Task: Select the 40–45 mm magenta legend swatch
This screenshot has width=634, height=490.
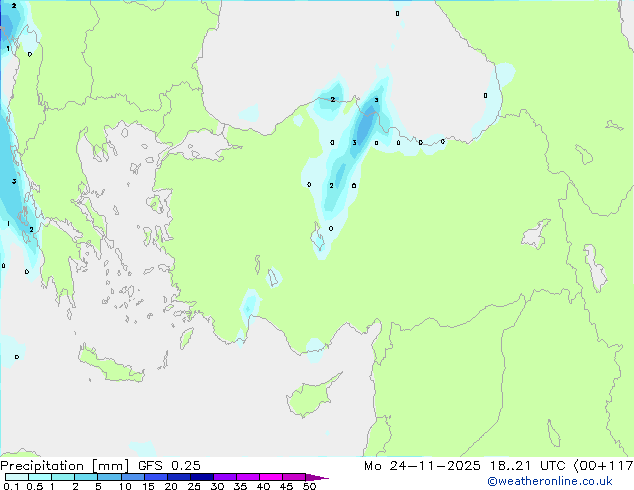Action: click(271, 477)
